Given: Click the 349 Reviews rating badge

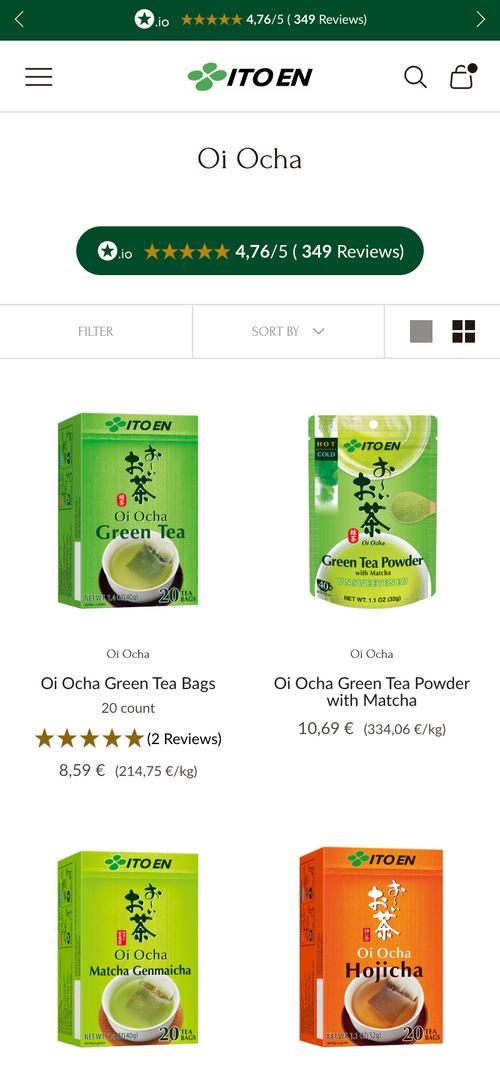Looking at the screenshot, I should (250, 251).
